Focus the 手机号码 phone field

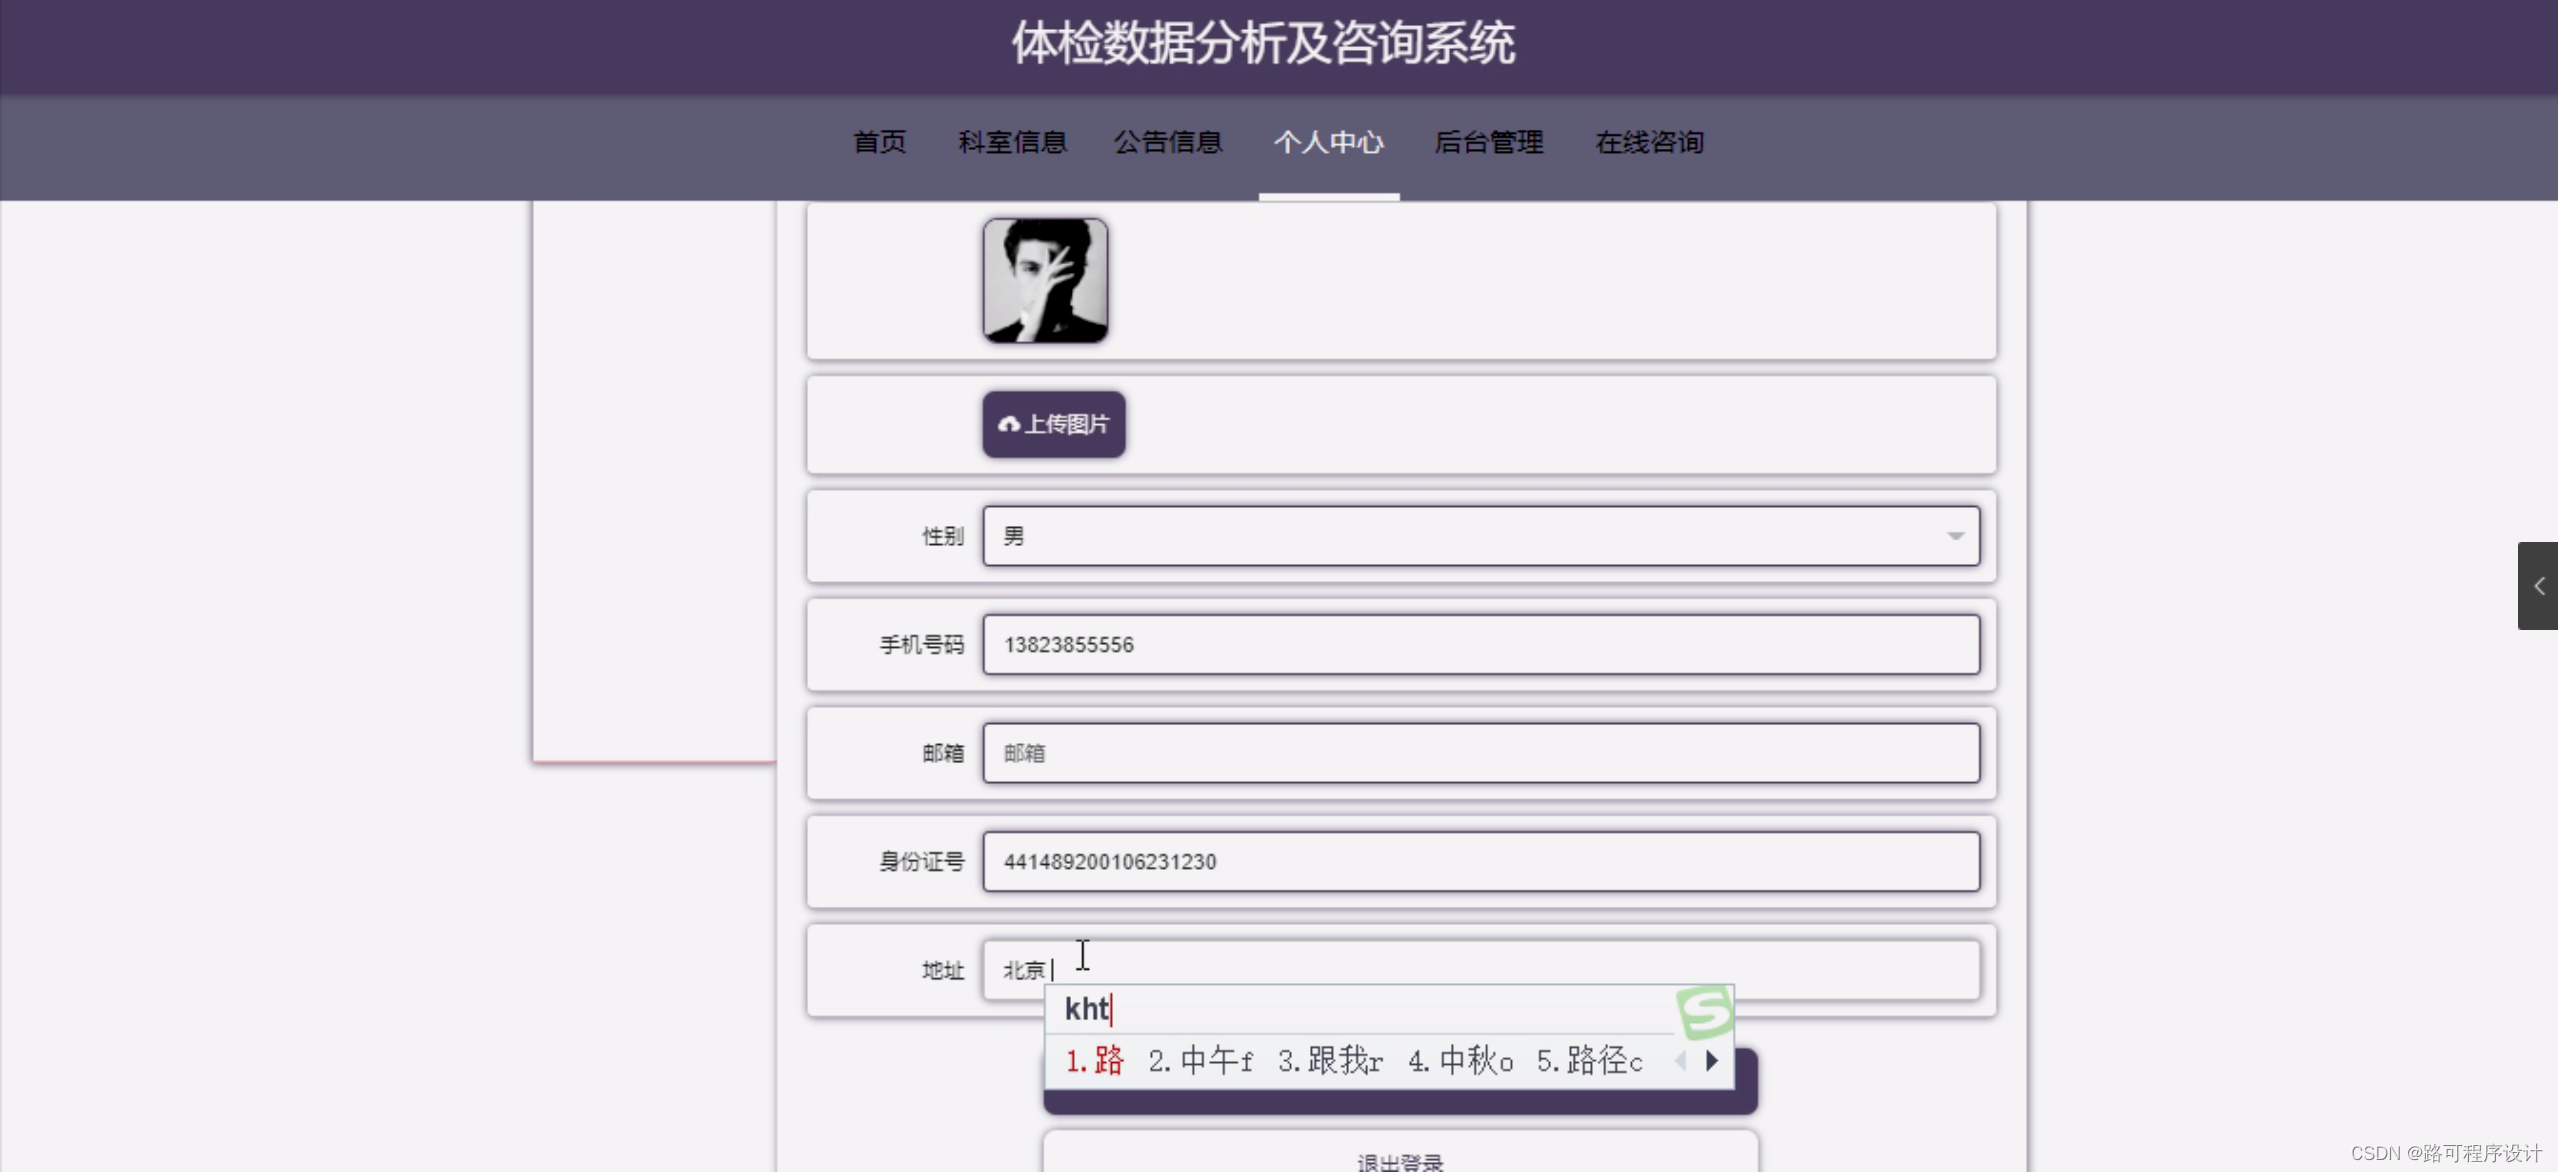[1480, 645]
